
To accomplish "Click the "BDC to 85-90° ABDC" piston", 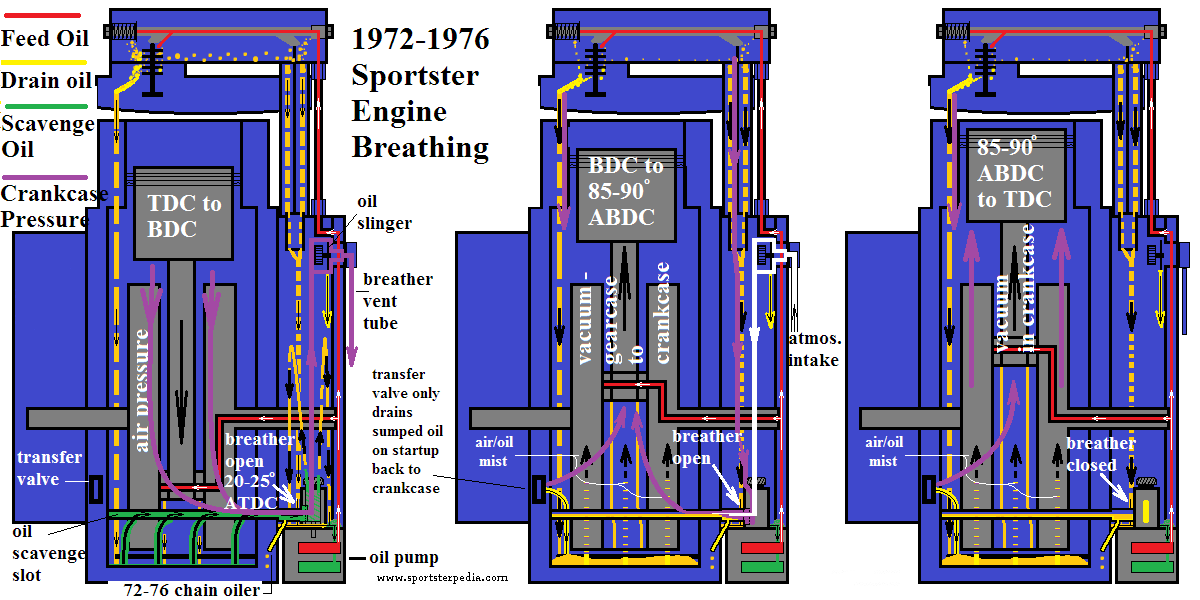I will [x=626, y=193].
